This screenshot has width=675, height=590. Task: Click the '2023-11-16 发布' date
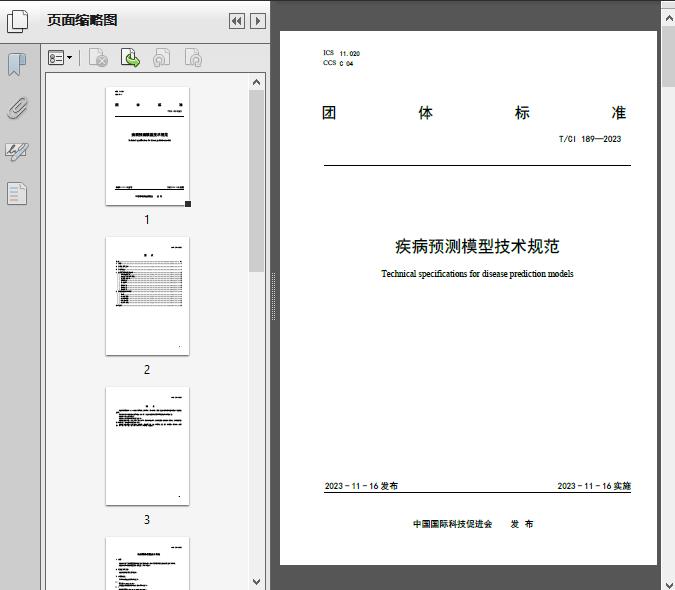tap(361, 486)
